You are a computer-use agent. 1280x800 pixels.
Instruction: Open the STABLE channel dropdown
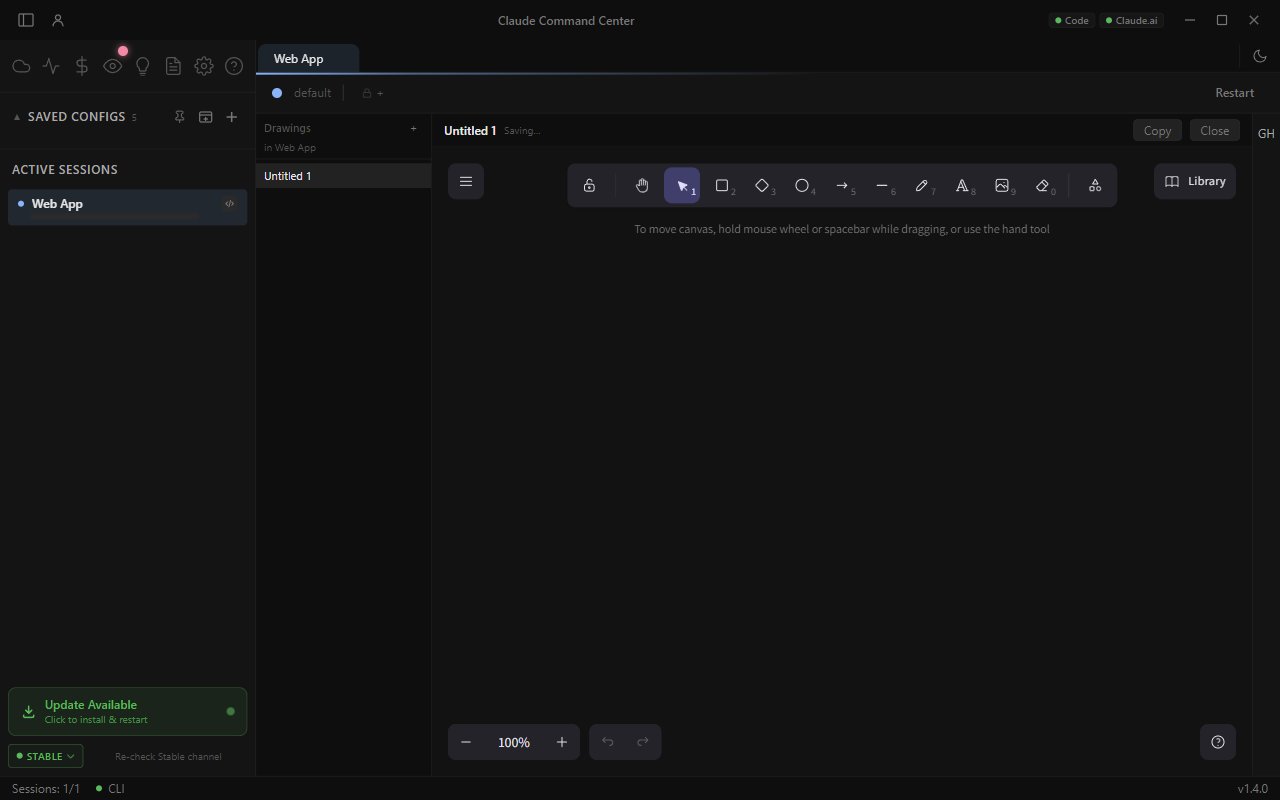45,756
